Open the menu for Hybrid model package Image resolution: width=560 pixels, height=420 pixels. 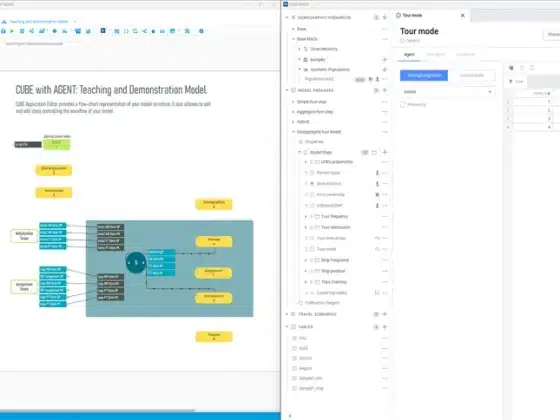385,122
